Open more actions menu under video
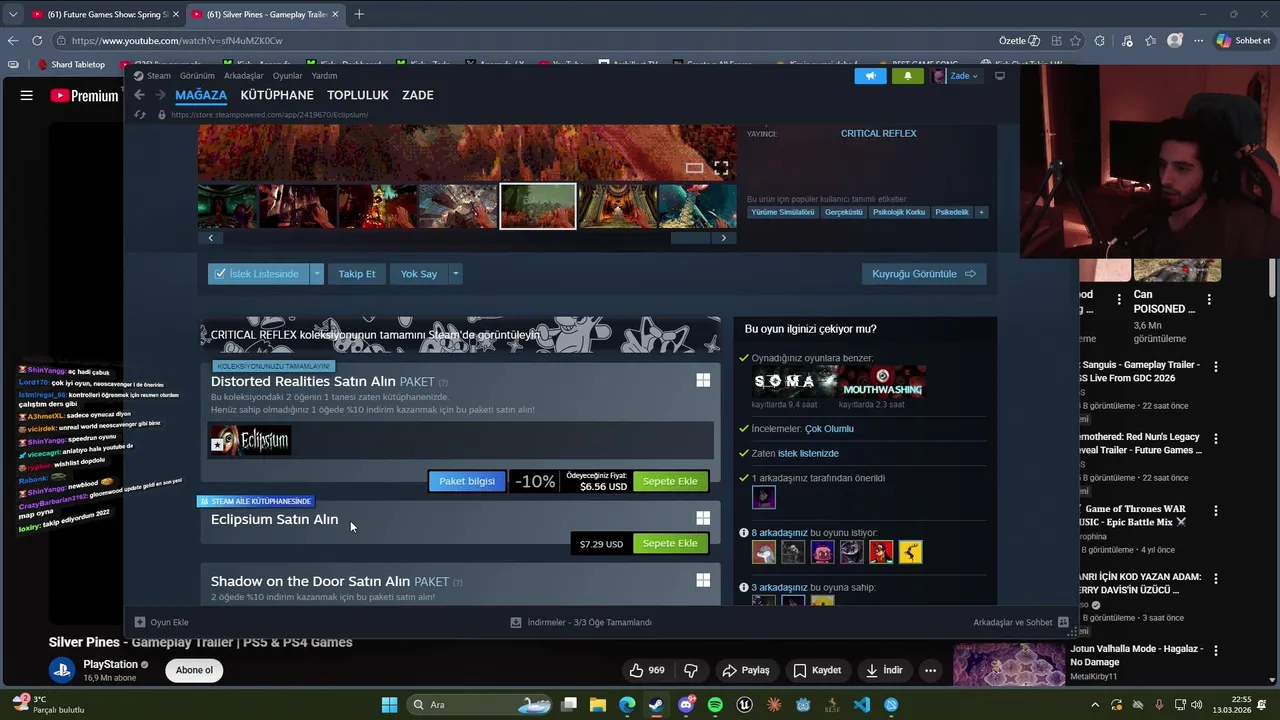The height and width of the screenshot is (720, 1280). tap(930, 670)
